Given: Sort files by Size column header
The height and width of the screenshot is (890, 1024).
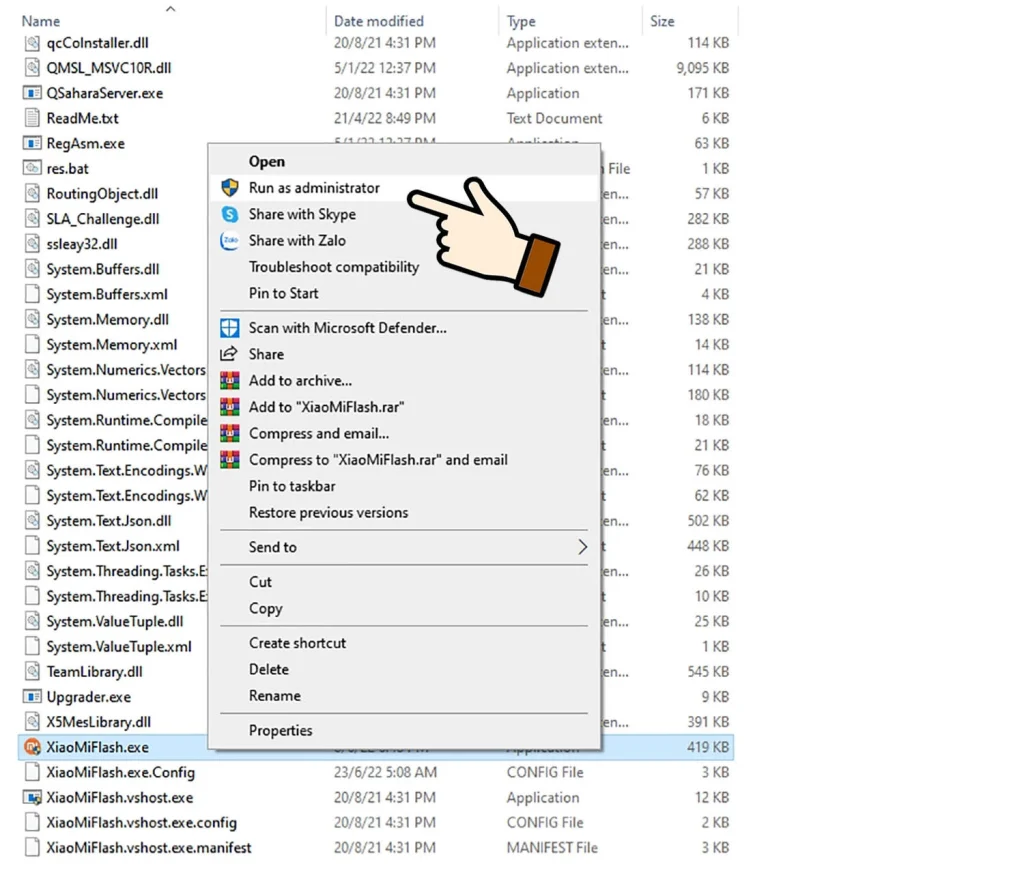Looking at the screenshot, I should click(x=662, y=21).
